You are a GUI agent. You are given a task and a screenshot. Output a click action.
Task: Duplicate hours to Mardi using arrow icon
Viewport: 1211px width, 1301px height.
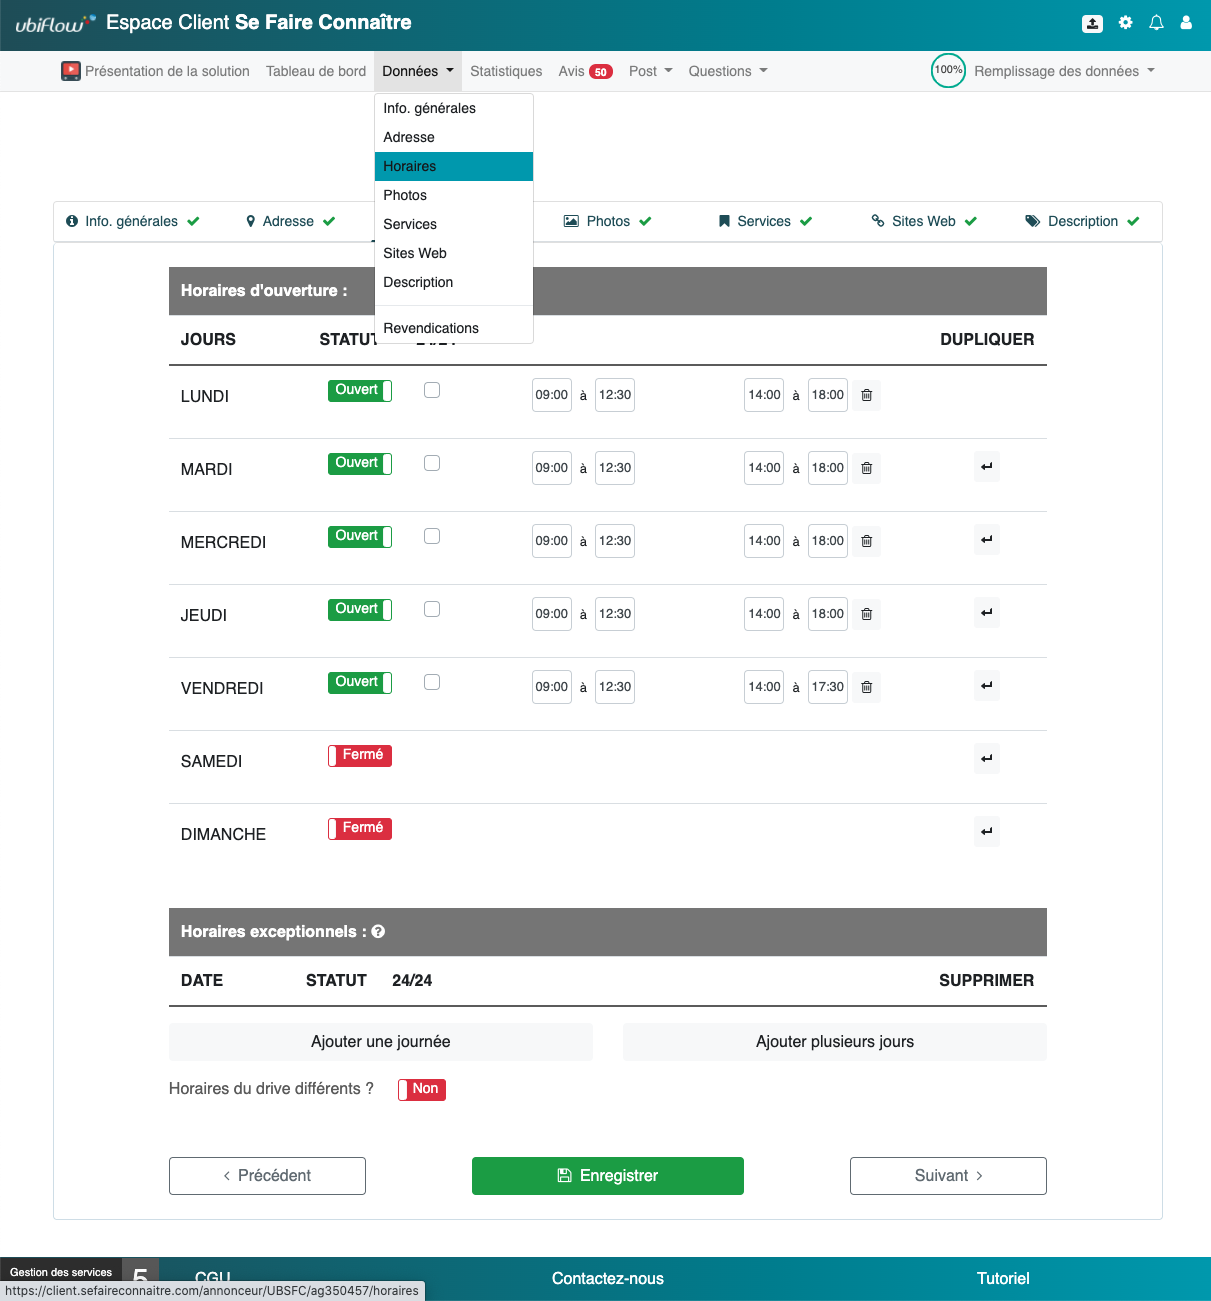click(986, 466)
